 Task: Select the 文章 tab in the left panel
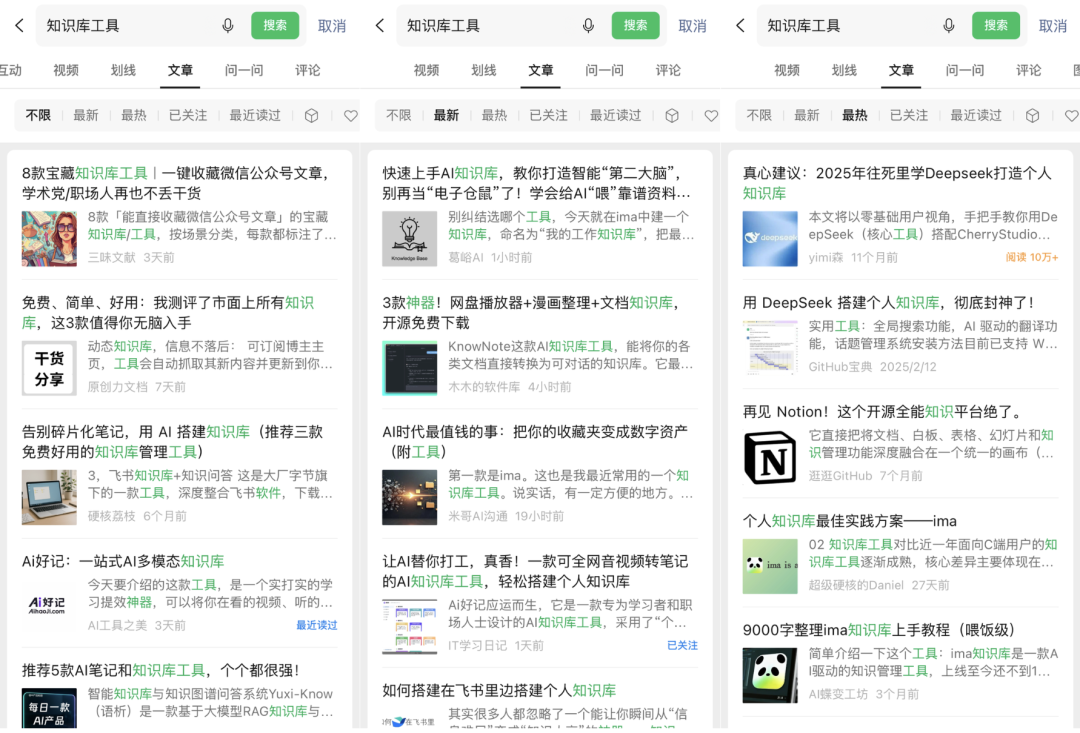point(180,70)
